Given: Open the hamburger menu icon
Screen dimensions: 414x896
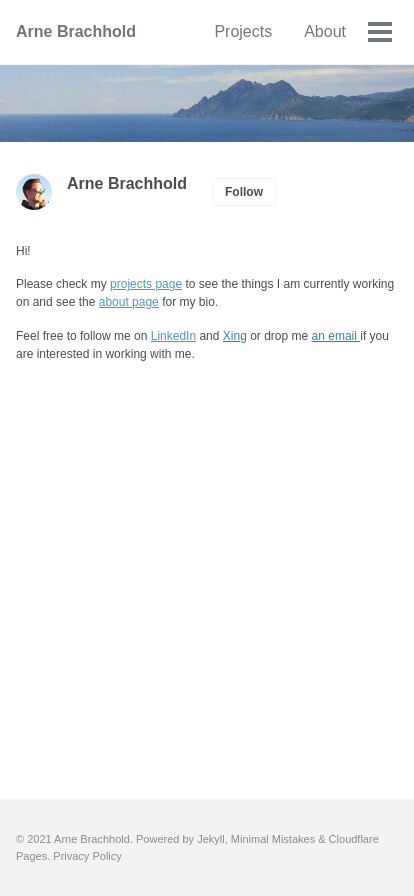Looking at the screenshot, I should coord(380,32).
